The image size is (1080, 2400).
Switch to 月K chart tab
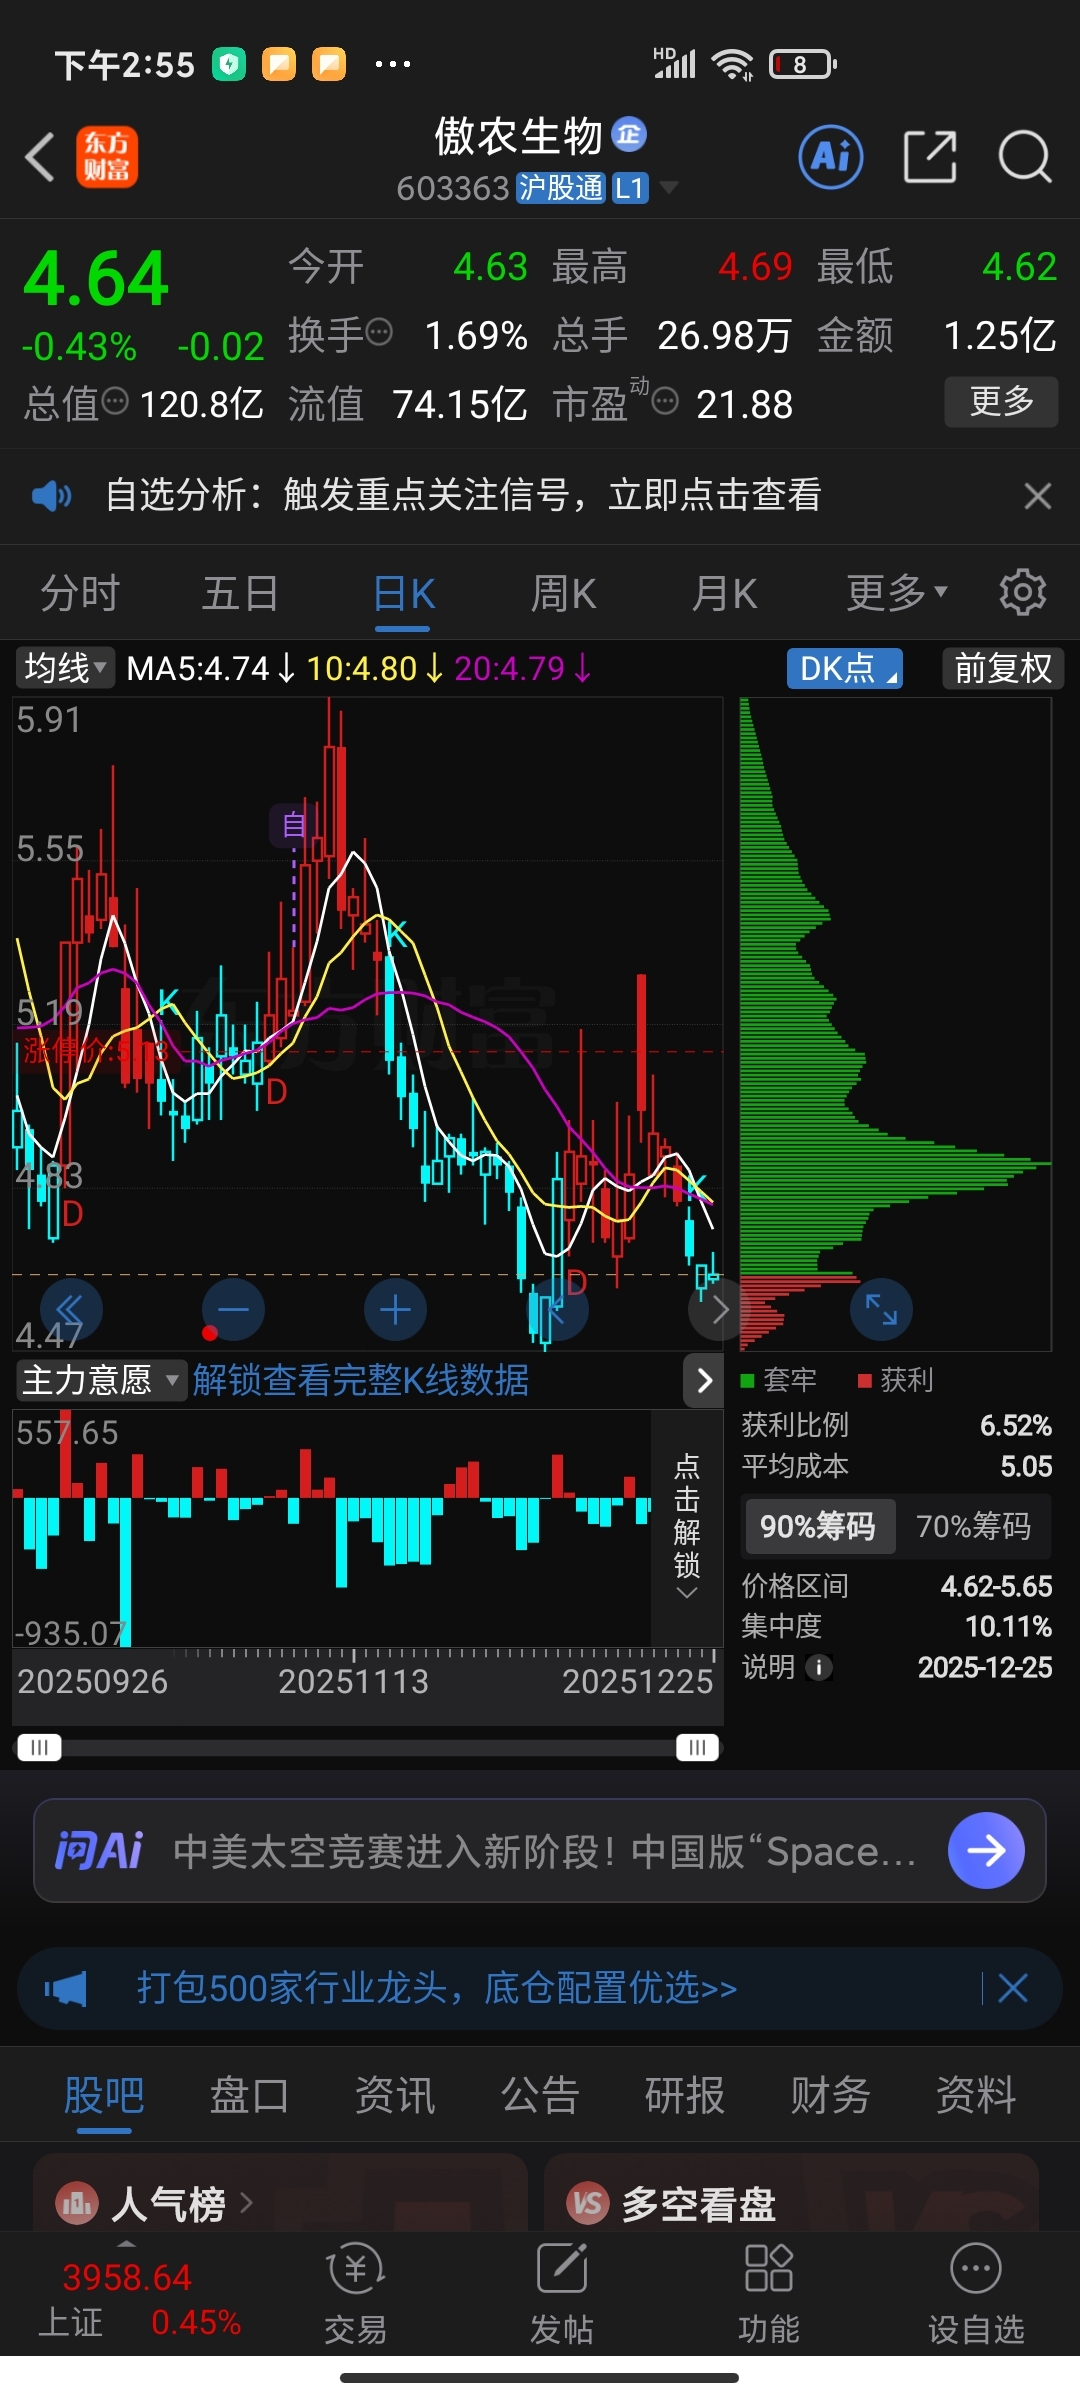point(725,594)
